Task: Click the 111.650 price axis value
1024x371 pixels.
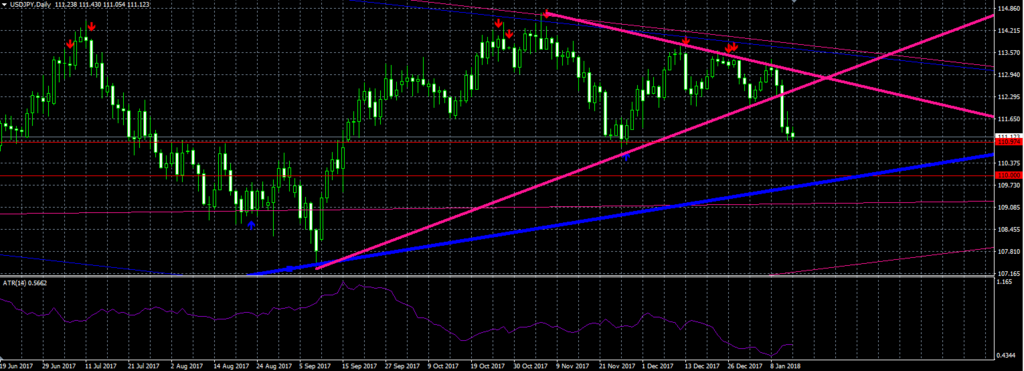Action: click(1009, 120)
